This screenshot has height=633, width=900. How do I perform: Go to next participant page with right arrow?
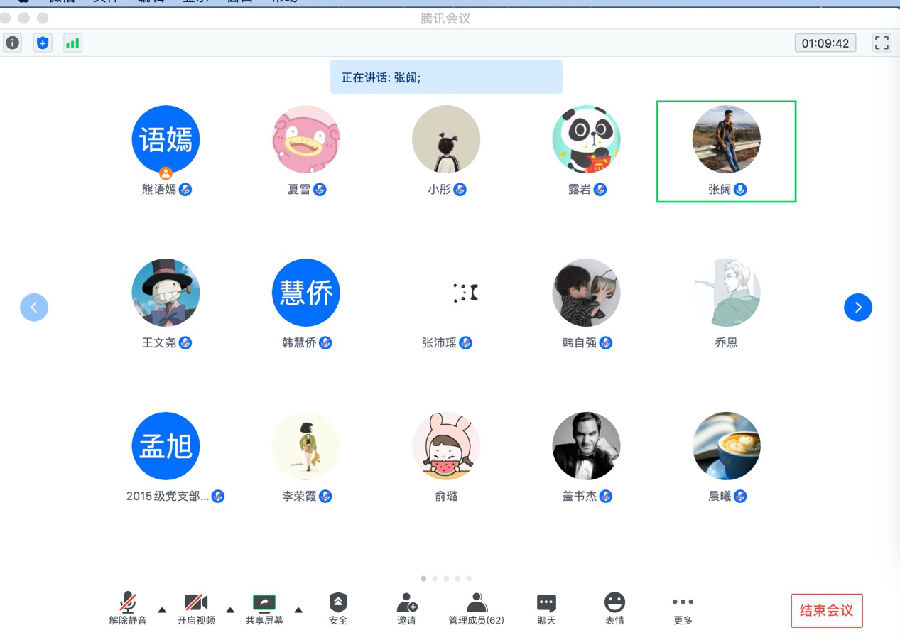coord(858,307)
